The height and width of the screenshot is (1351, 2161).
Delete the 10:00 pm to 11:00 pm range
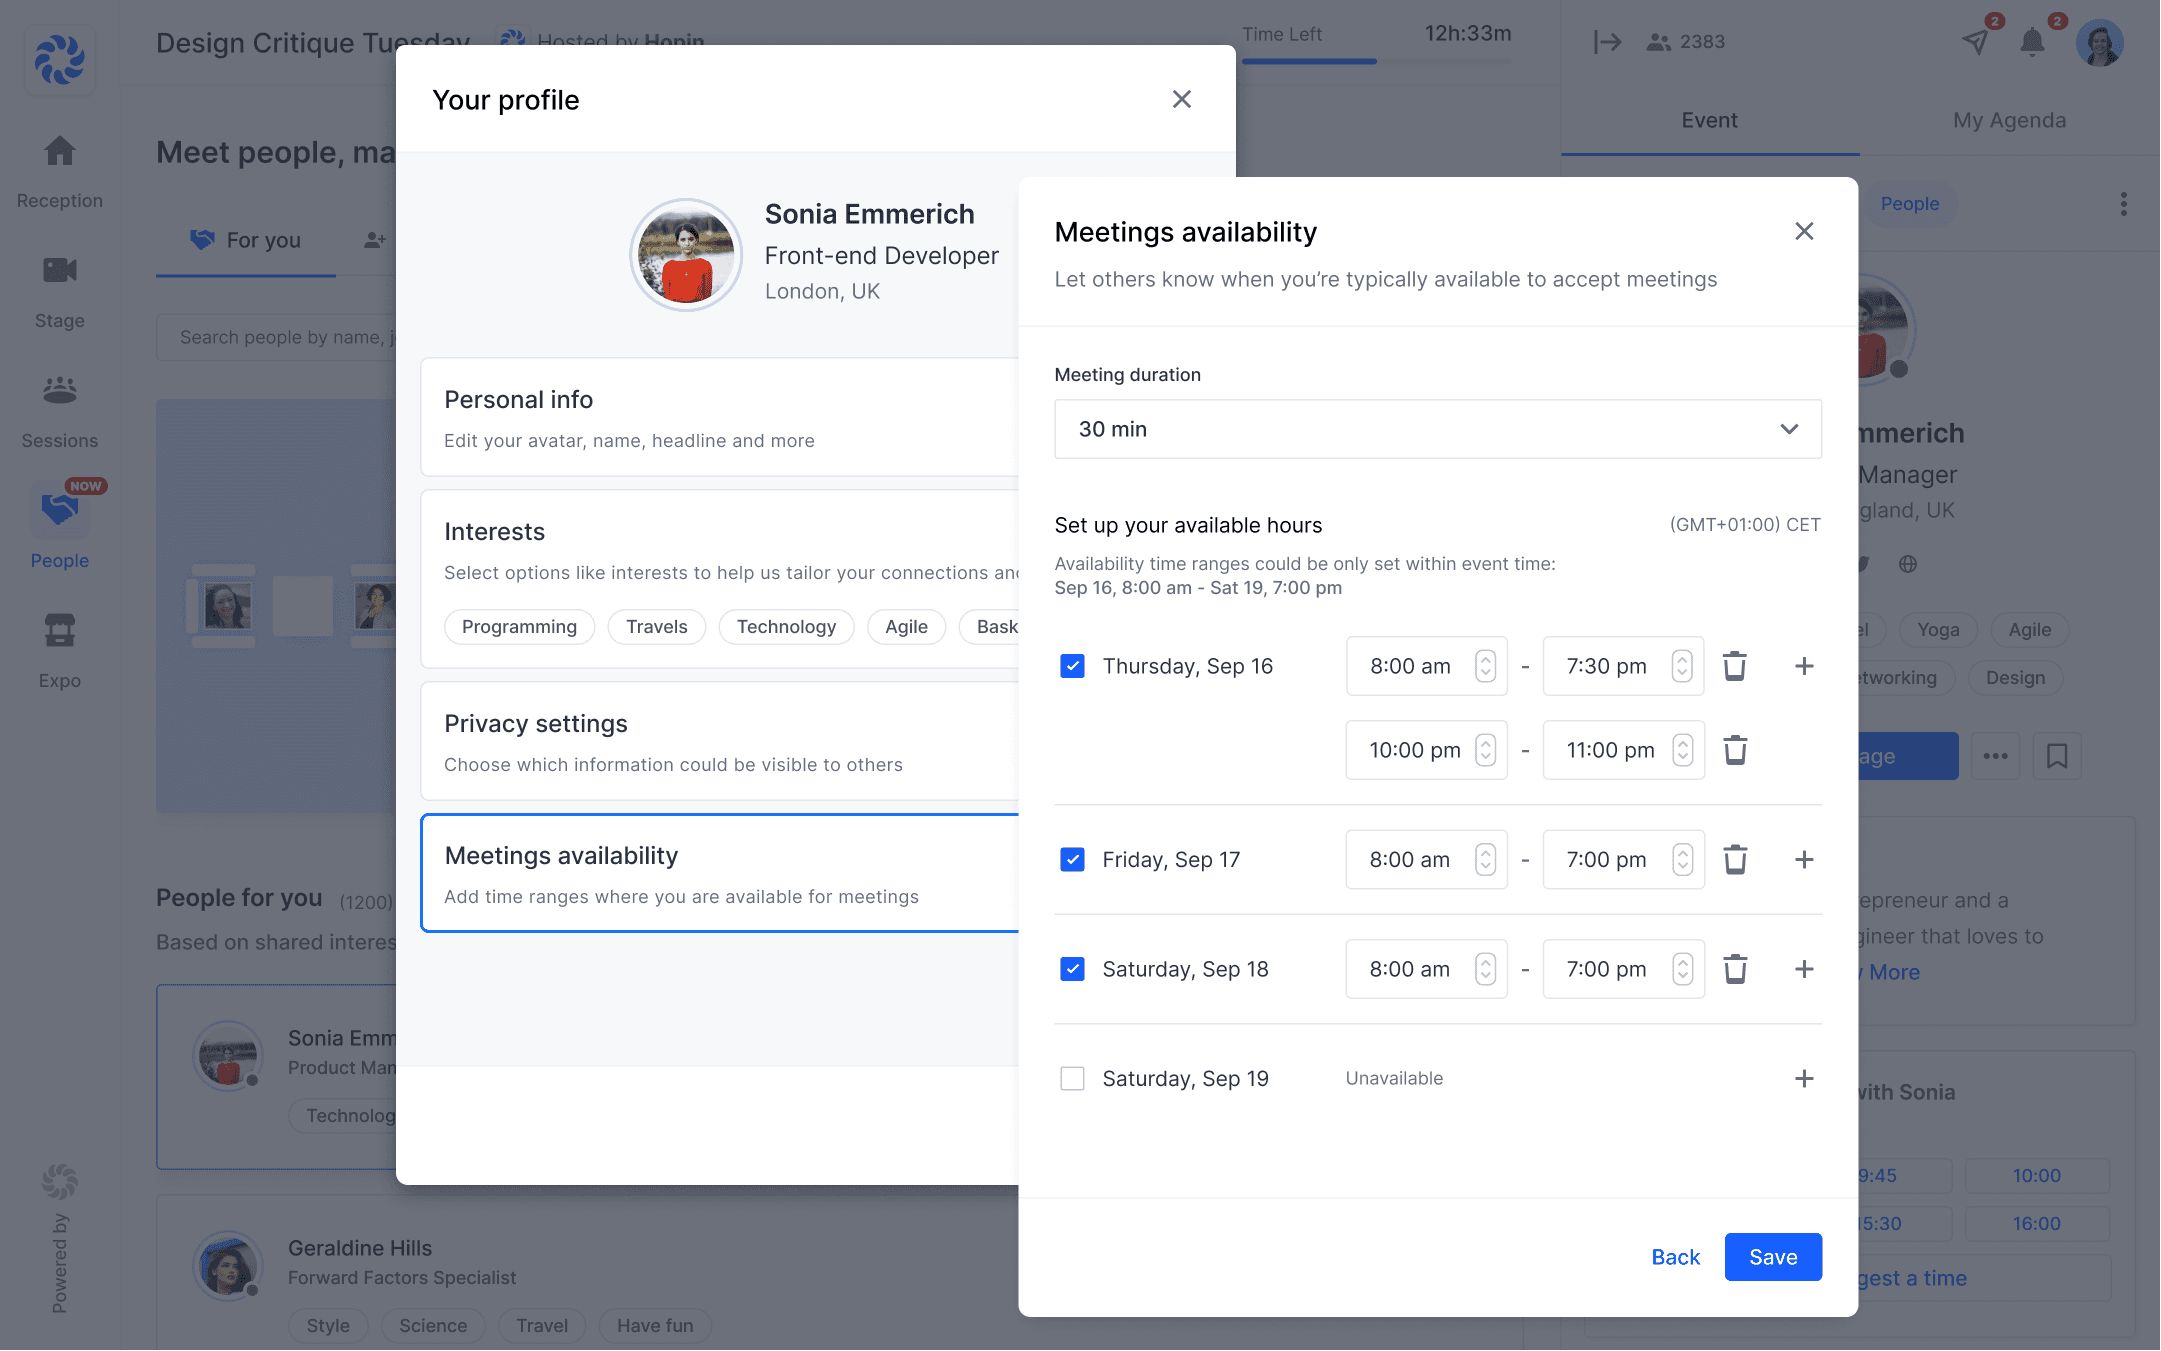[x=1735, y=750]
